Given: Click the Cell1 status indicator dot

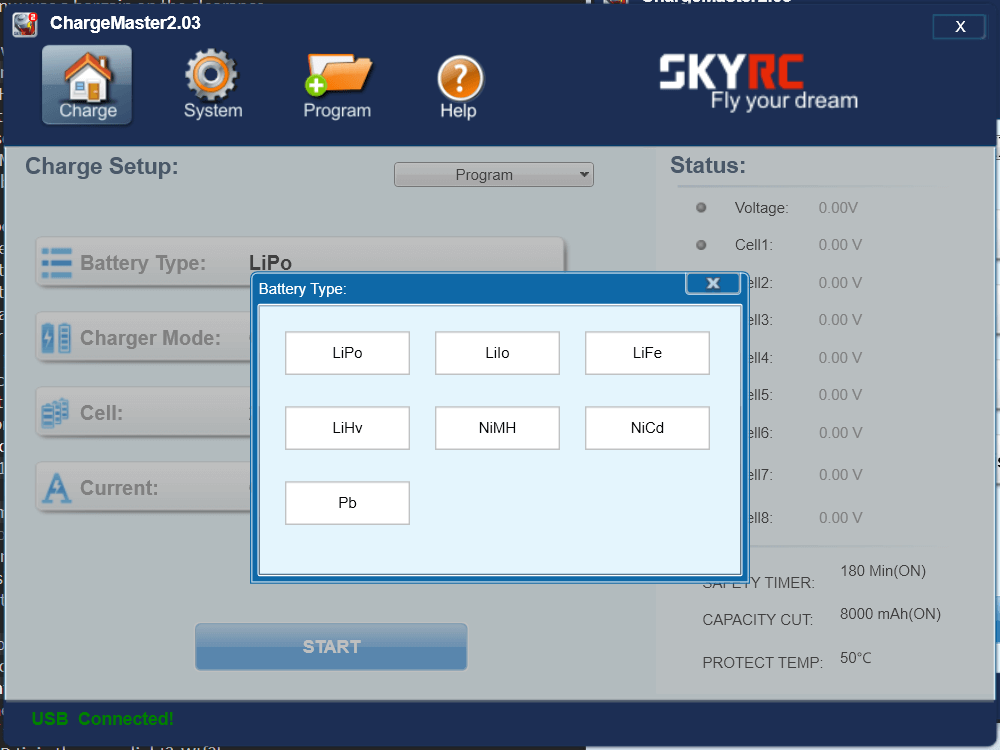Looking at the screenshot, I should (700, 245).
